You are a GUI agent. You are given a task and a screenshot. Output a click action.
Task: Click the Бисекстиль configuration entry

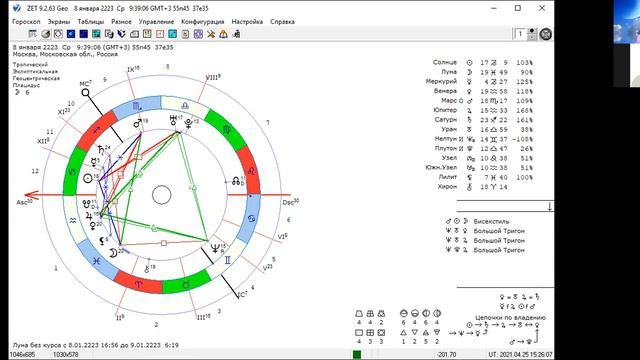478,221
